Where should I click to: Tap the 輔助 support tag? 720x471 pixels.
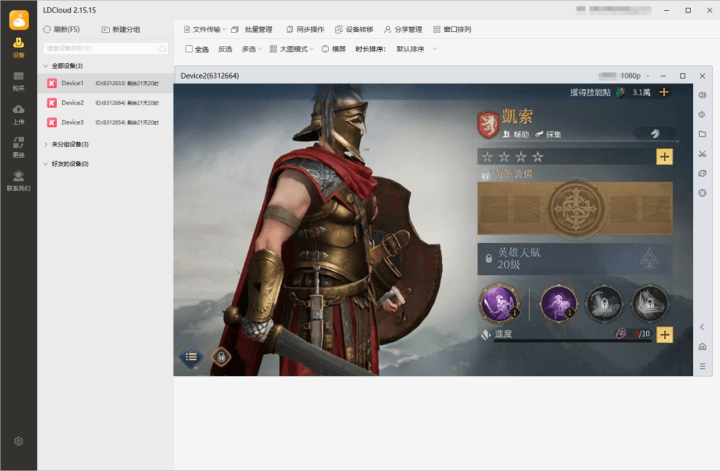pos(515,134)
